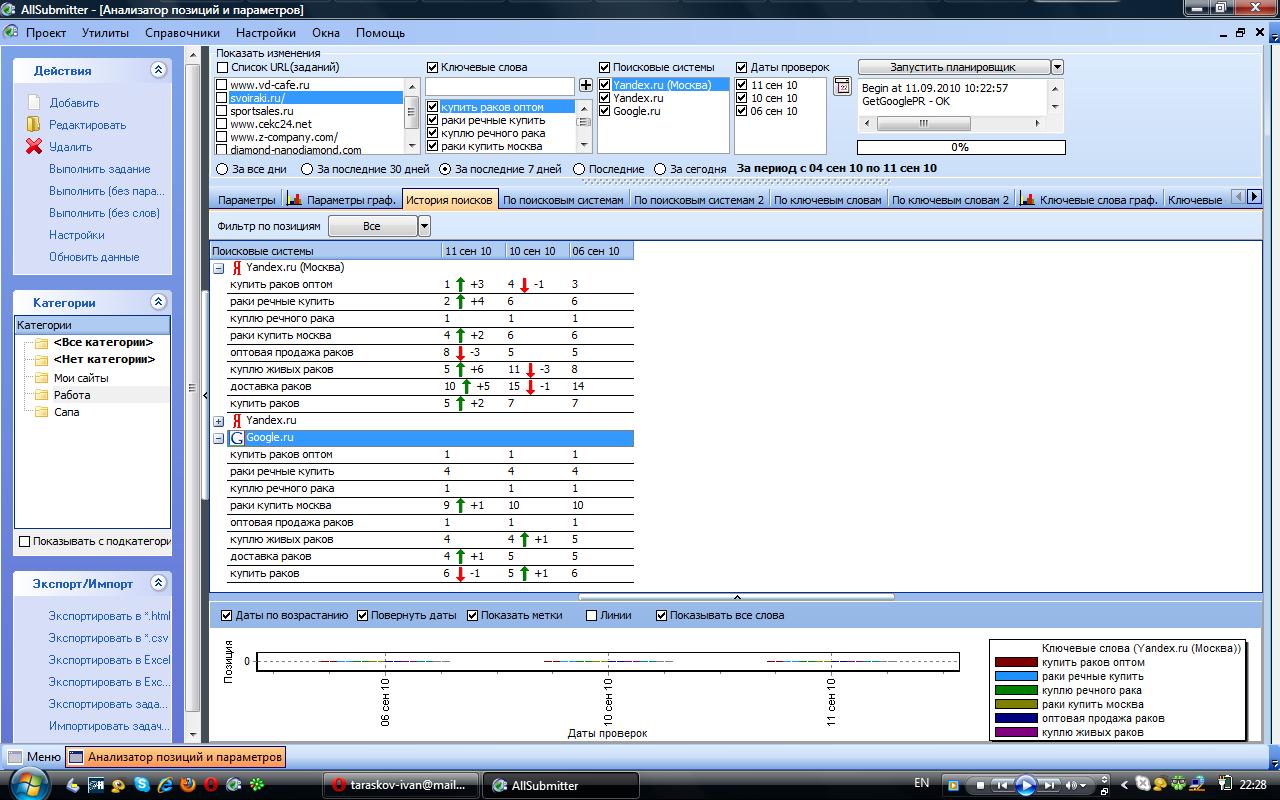Screen dimensions: 1280x800
Task: Launch Internet Explorer from the quick launch bar
Action: (x=165, y=785)
